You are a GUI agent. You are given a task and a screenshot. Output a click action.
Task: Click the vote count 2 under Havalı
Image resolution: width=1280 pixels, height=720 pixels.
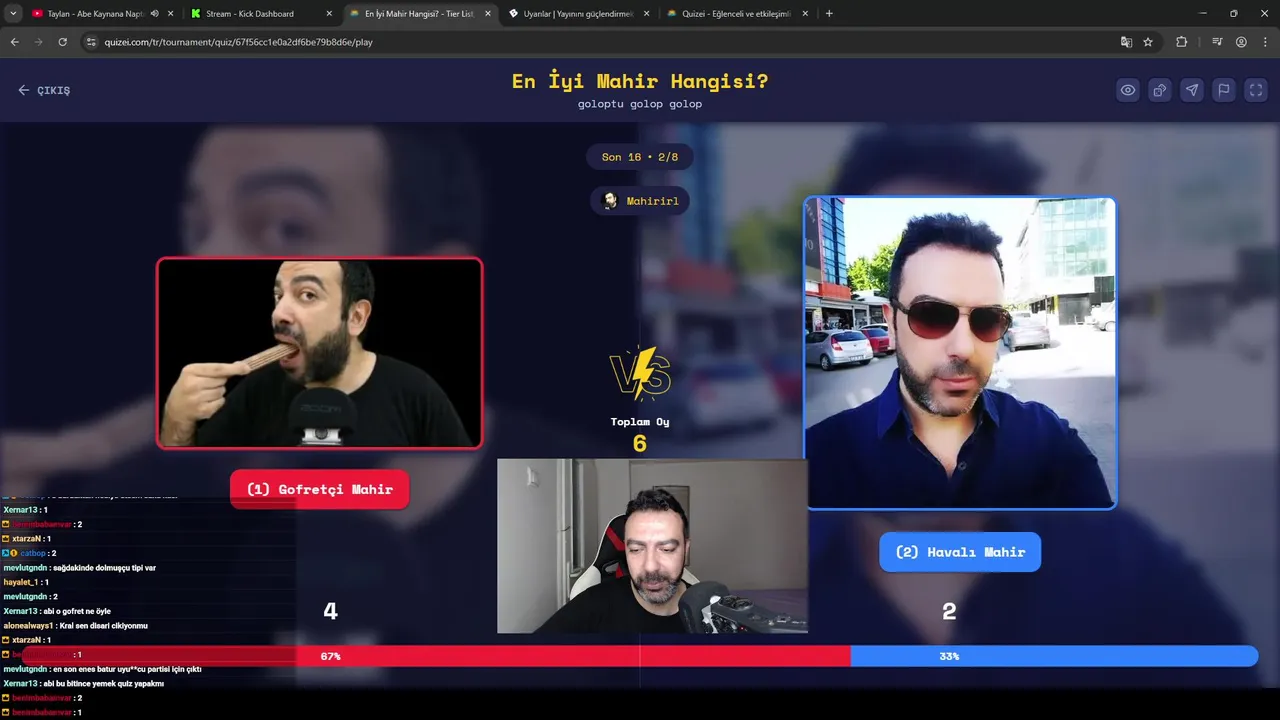click(x=949, y=611)
